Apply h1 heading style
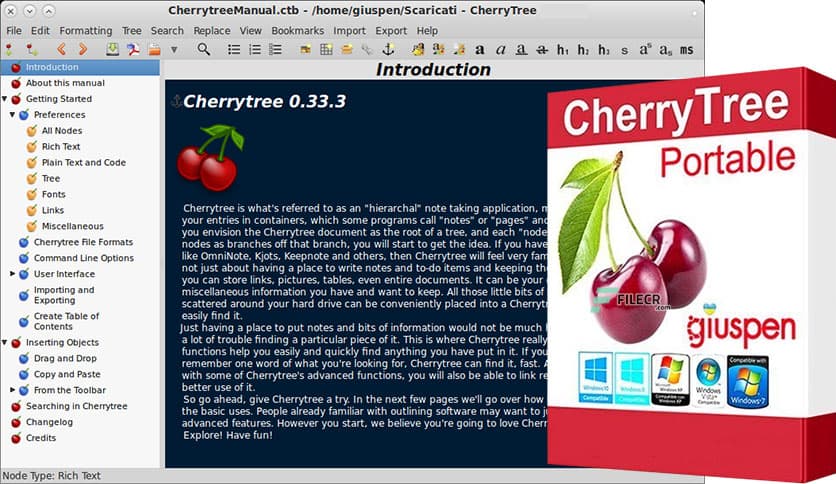The height and width of the screenshot is (484, 836). tap(562, 50)
